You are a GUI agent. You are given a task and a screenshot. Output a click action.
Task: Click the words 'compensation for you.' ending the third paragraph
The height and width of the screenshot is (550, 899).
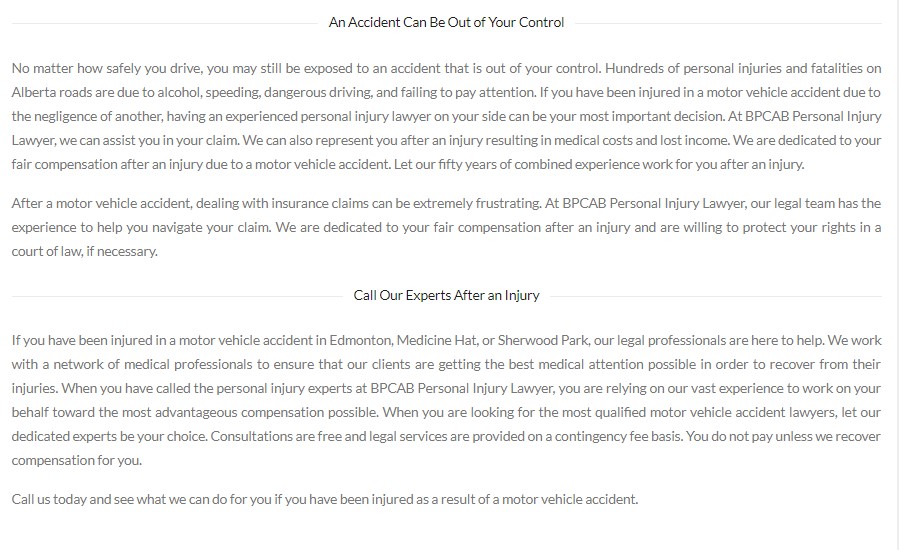[x=76, y=461]
